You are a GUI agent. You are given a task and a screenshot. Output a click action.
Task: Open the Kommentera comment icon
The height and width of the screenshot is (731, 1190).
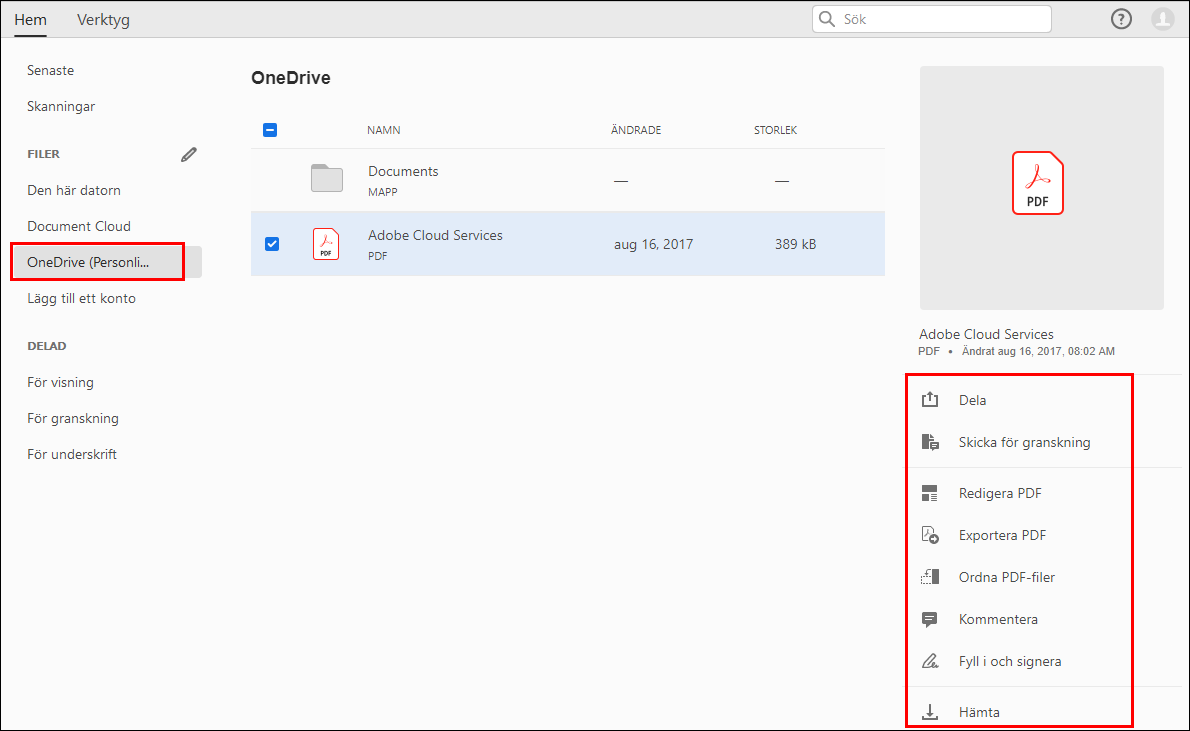930,618
